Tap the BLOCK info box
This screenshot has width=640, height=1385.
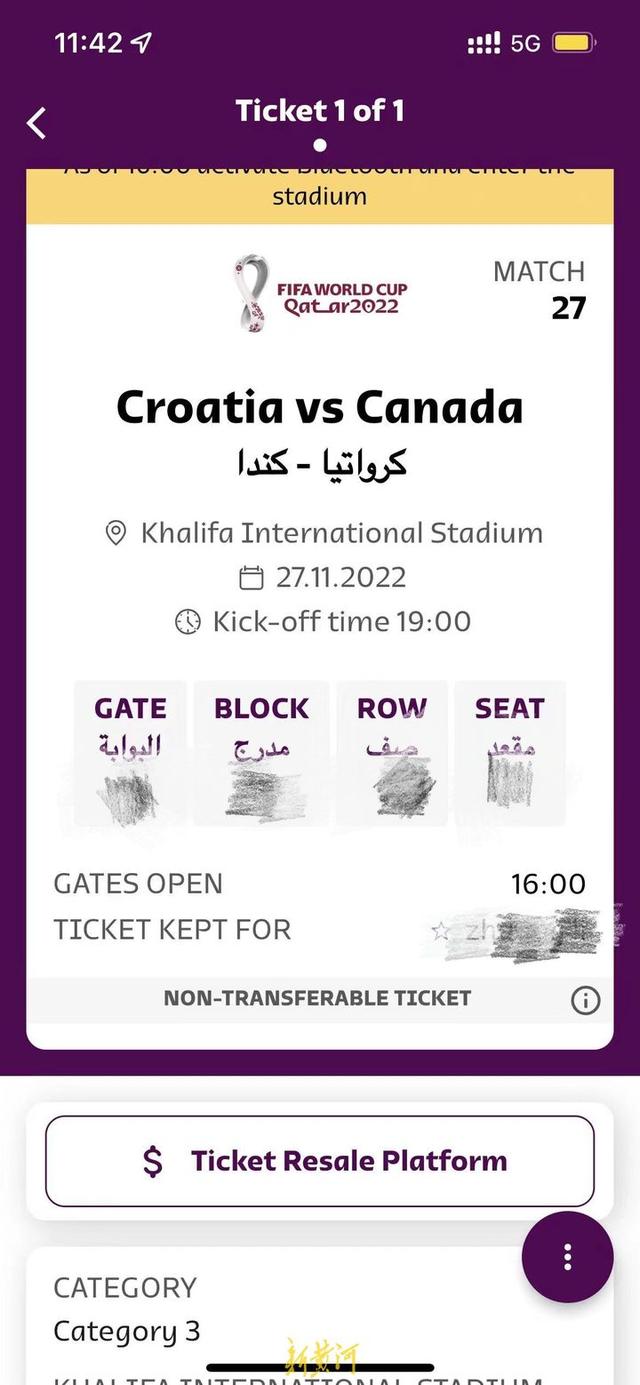pos(261,753)
